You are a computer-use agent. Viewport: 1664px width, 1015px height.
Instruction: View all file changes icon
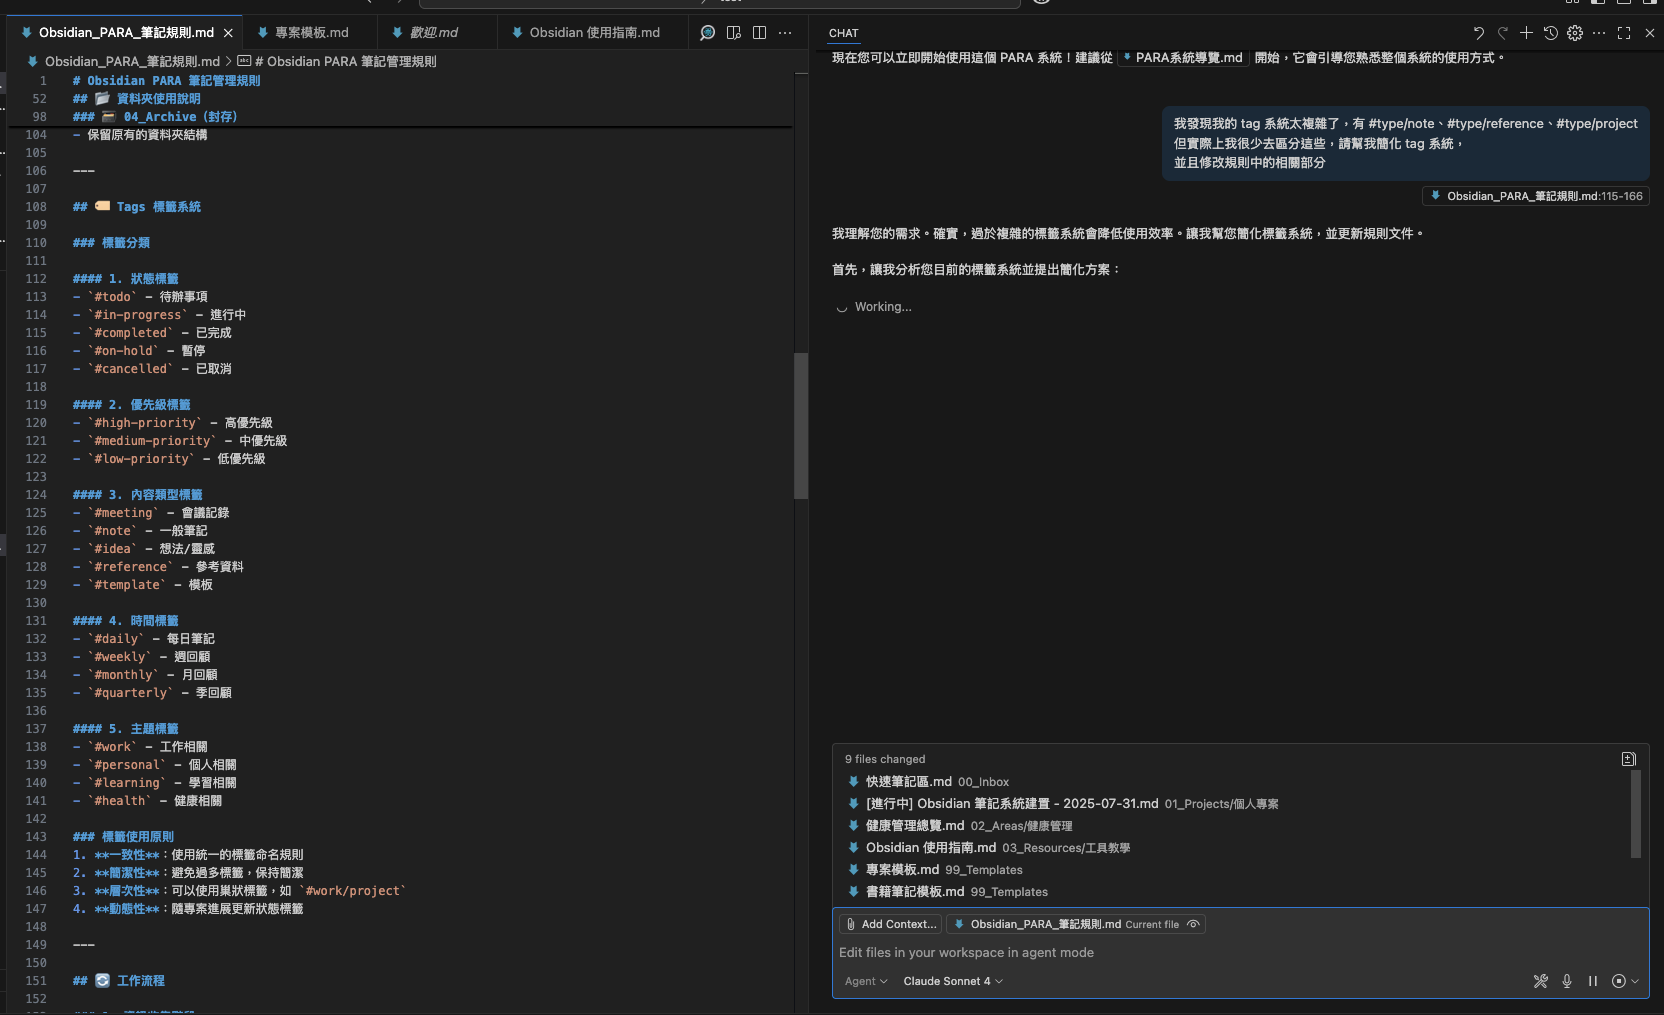1628,759
